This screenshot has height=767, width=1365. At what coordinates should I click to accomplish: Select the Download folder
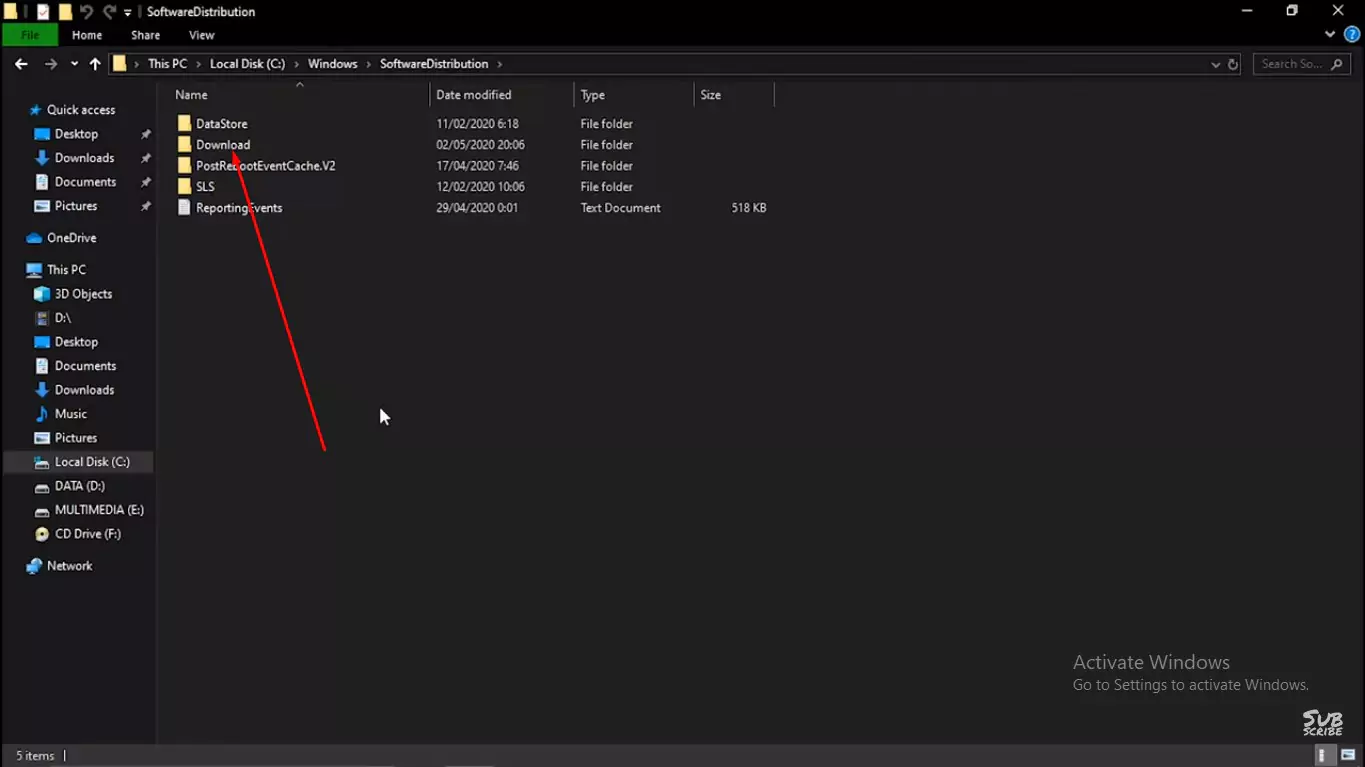point(223,145)
